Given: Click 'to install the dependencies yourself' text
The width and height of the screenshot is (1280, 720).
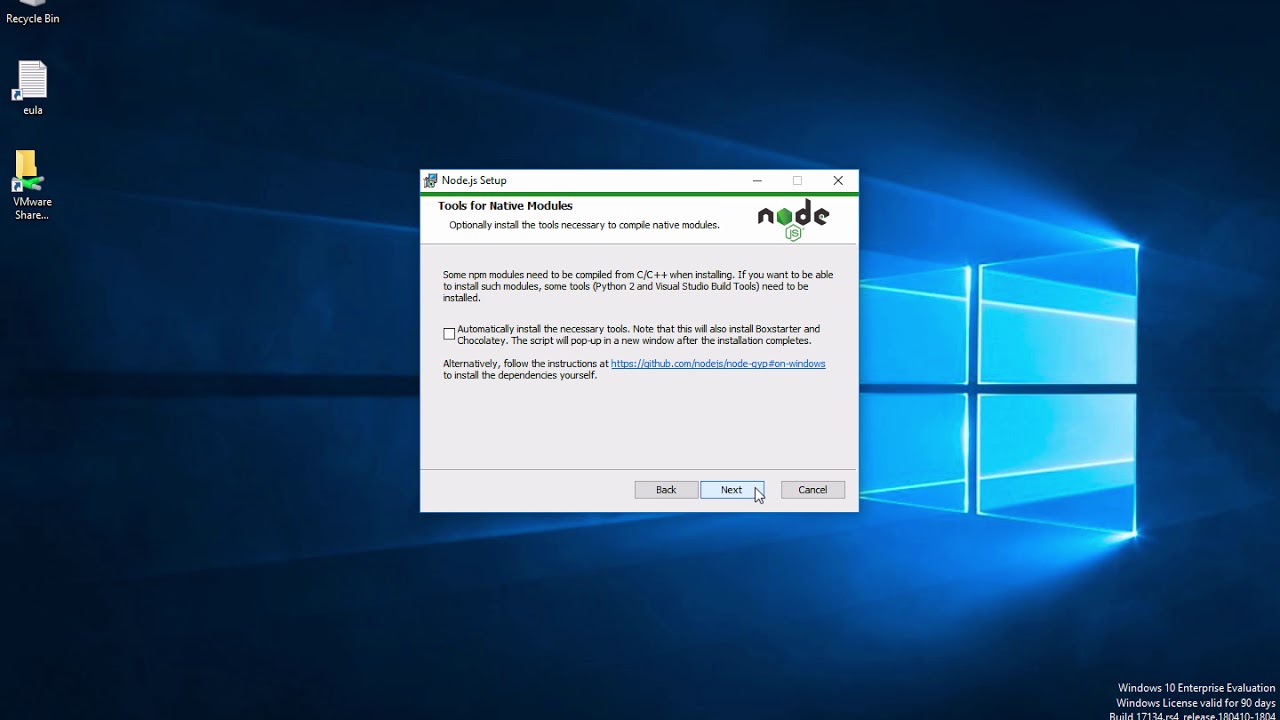Looking at the screenshot, I should (x=520, y=376).
